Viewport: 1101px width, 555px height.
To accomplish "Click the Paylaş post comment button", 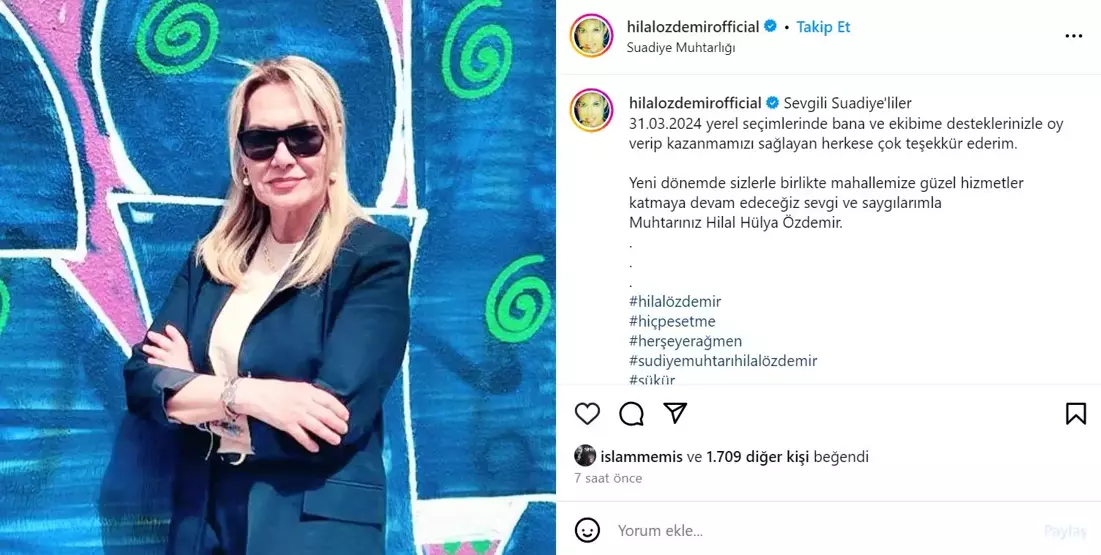I will [1065, 530].
